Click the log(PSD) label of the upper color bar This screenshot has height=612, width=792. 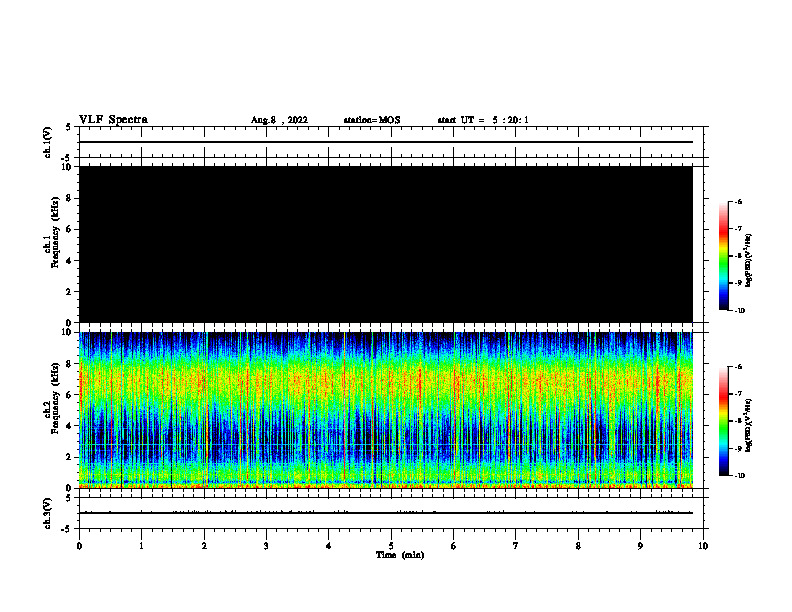click(749, 260)
